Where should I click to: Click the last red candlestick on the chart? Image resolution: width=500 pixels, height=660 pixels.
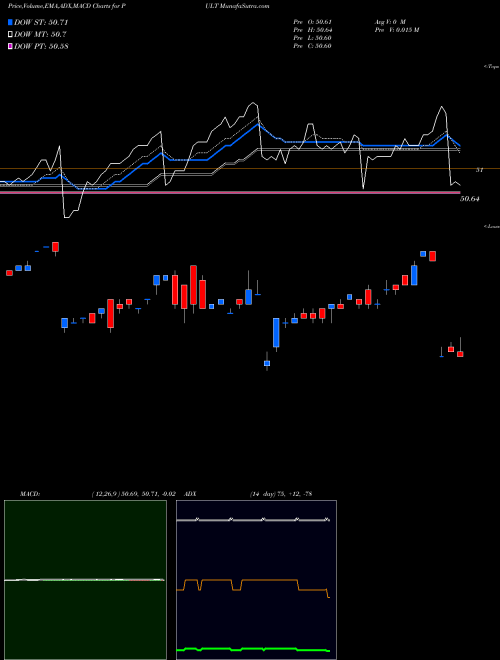coord(460,354)
